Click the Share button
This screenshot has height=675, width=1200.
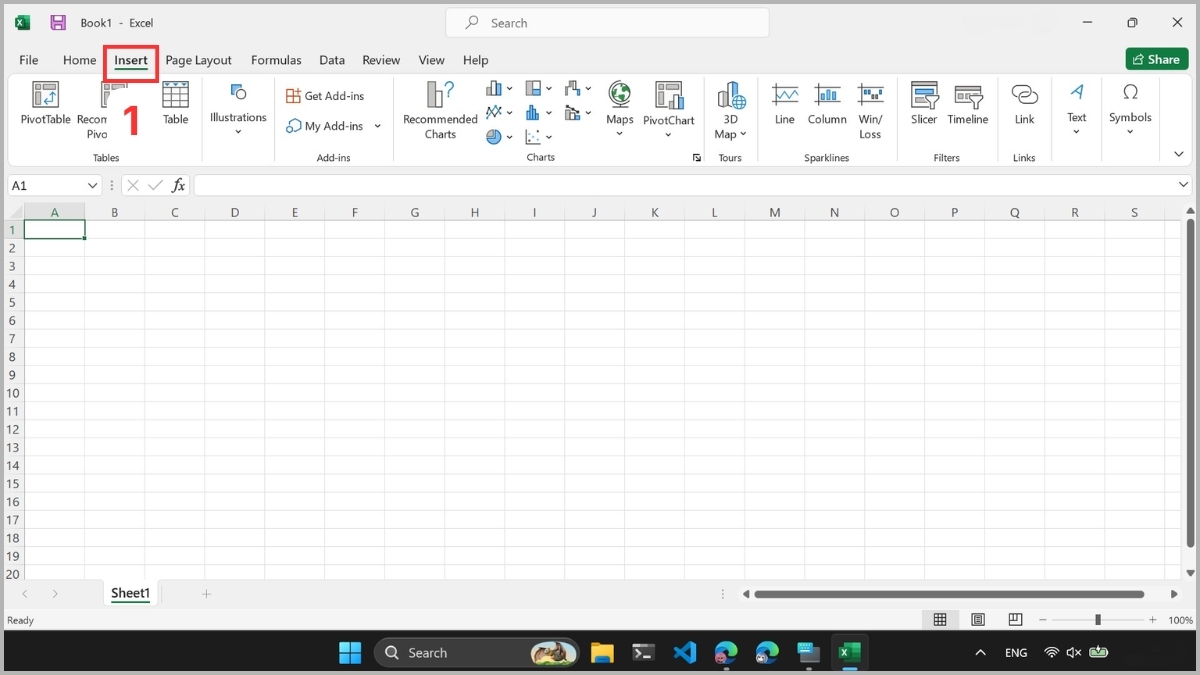tap(1157, 59)
